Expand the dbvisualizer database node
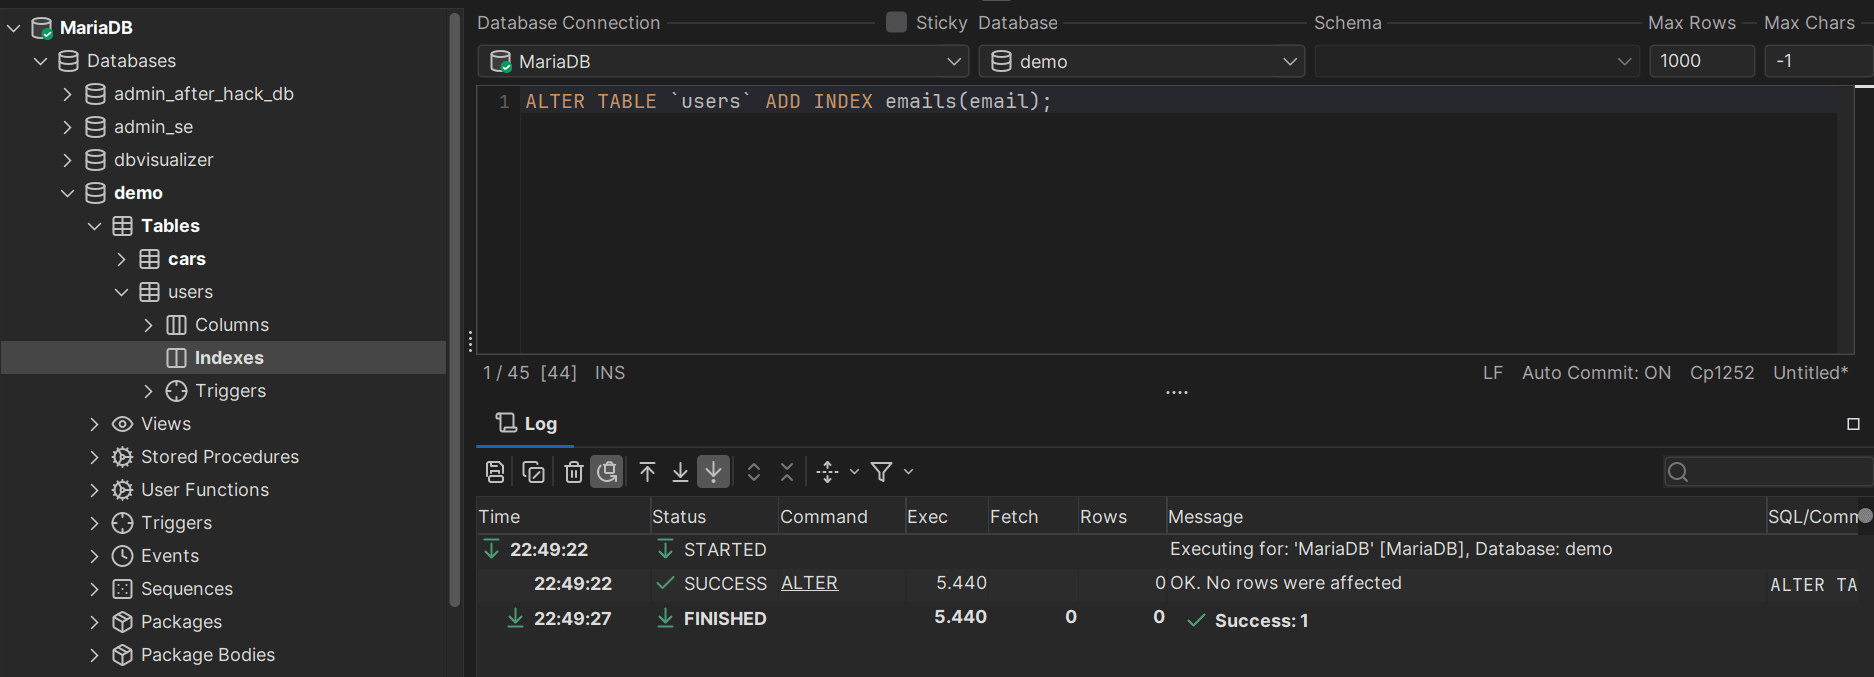Screen dimensions: 1874x677 tap(67, 160)
